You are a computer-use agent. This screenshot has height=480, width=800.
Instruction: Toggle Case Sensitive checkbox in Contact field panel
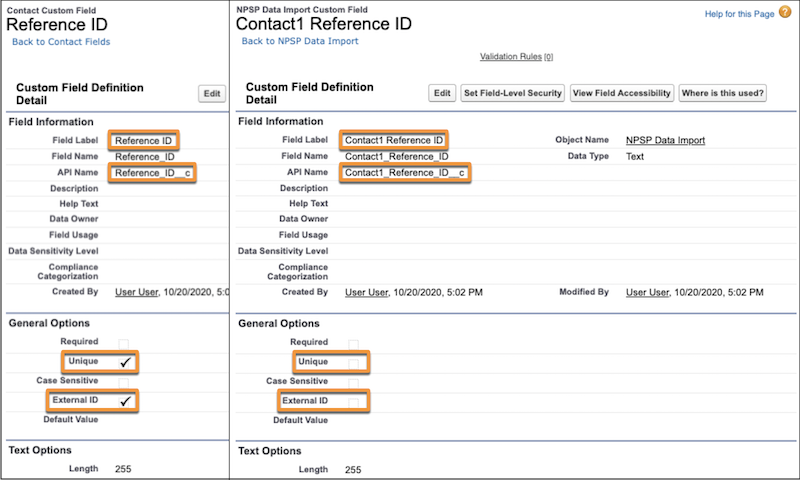click(123, 382)
